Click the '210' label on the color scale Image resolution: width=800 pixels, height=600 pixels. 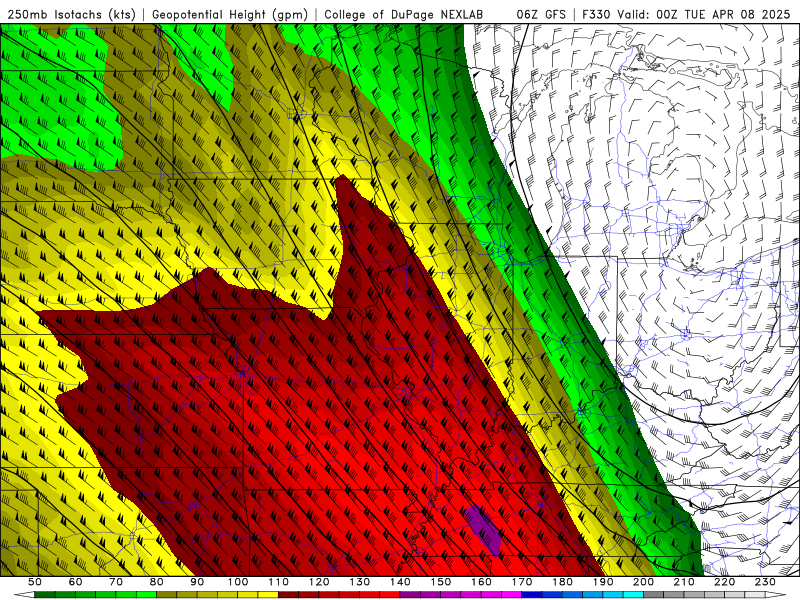click(684, 582)
